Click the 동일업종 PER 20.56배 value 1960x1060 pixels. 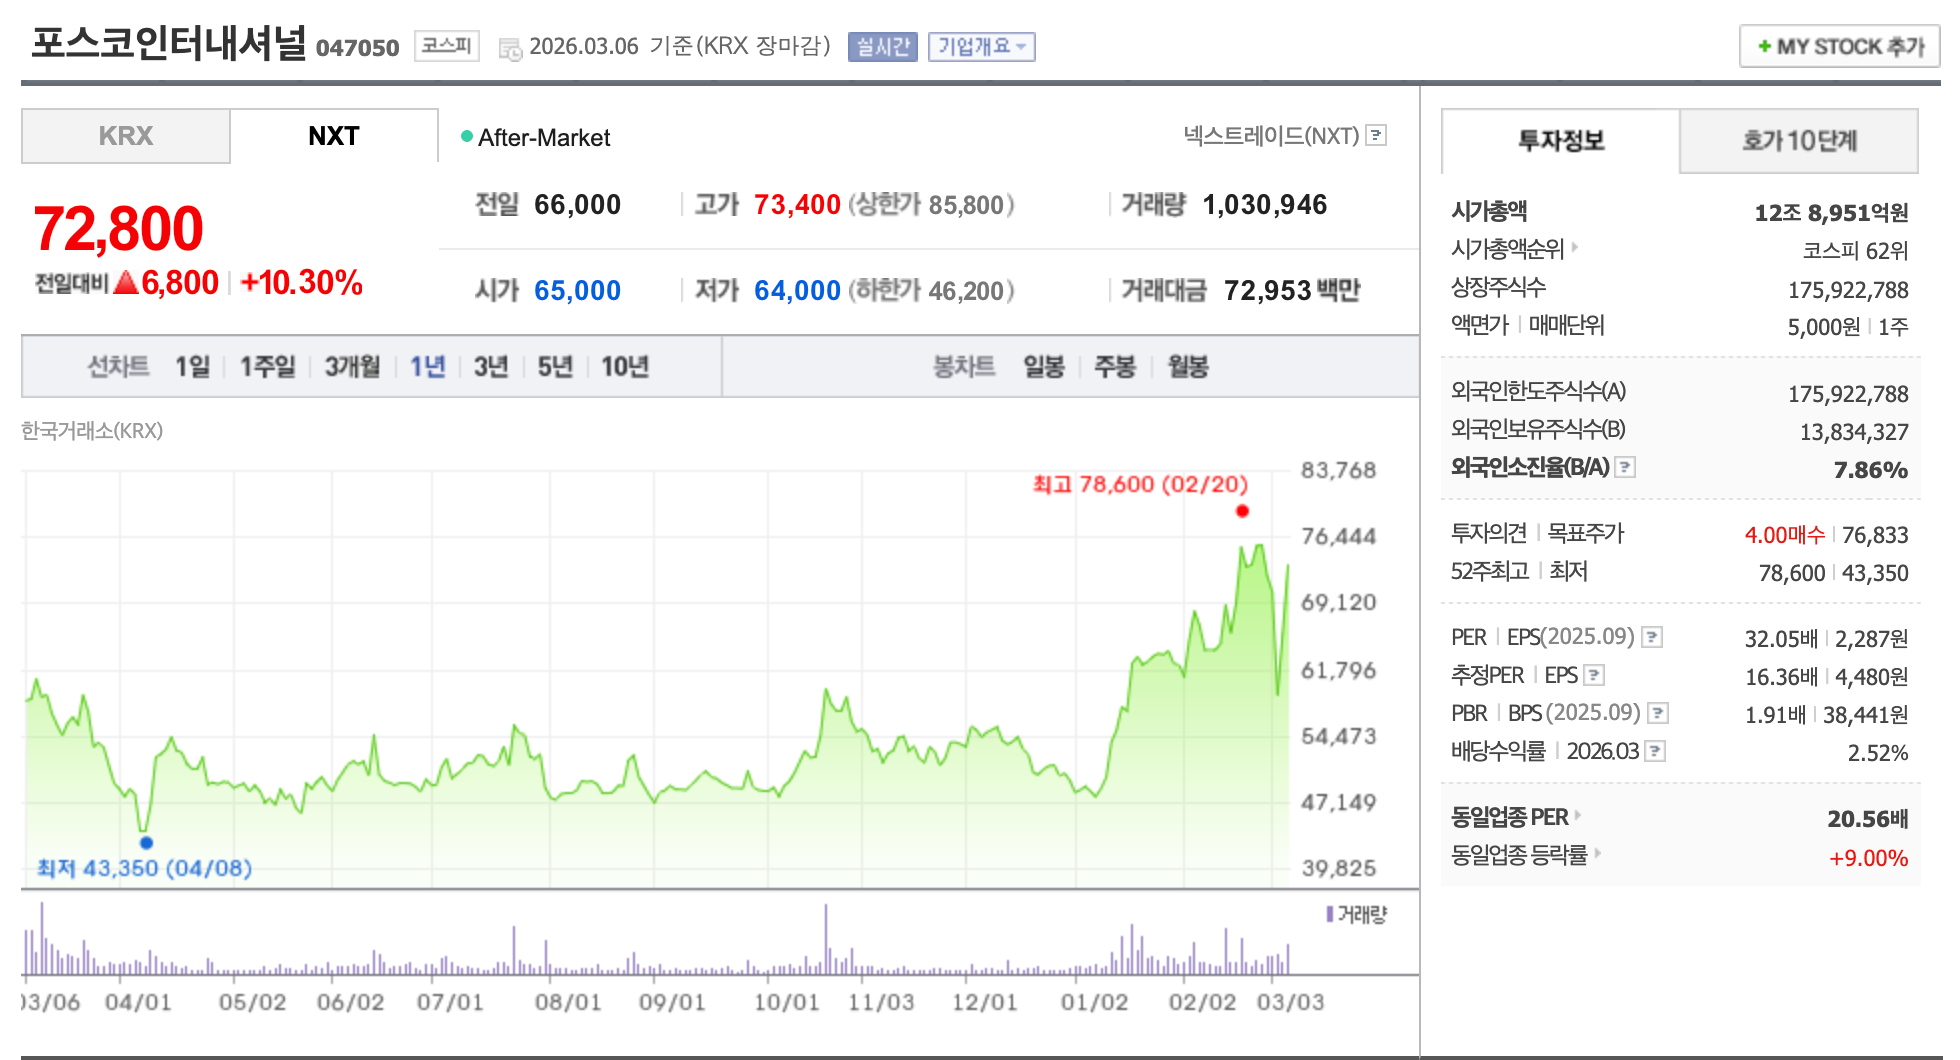tap(1867, 819)
